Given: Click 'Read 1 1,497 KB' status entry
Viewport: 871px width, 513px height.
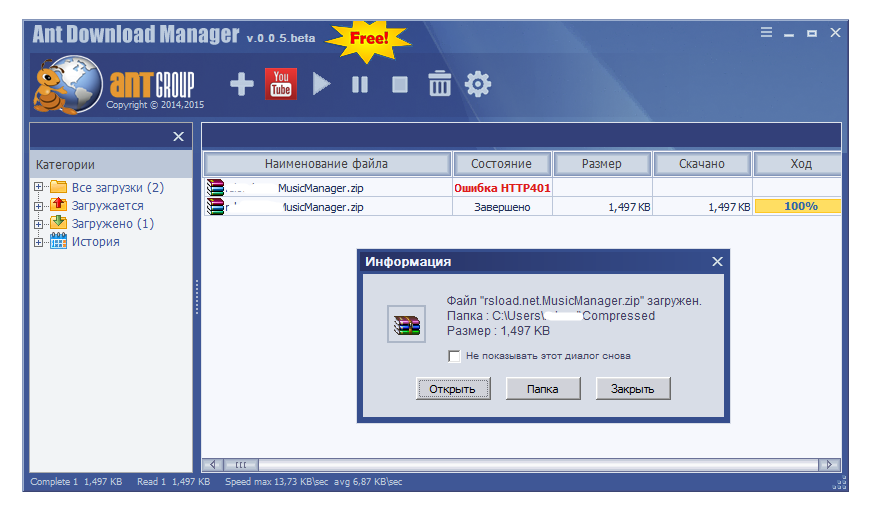Looking at the screenshot, I should [x=173, y=482].
